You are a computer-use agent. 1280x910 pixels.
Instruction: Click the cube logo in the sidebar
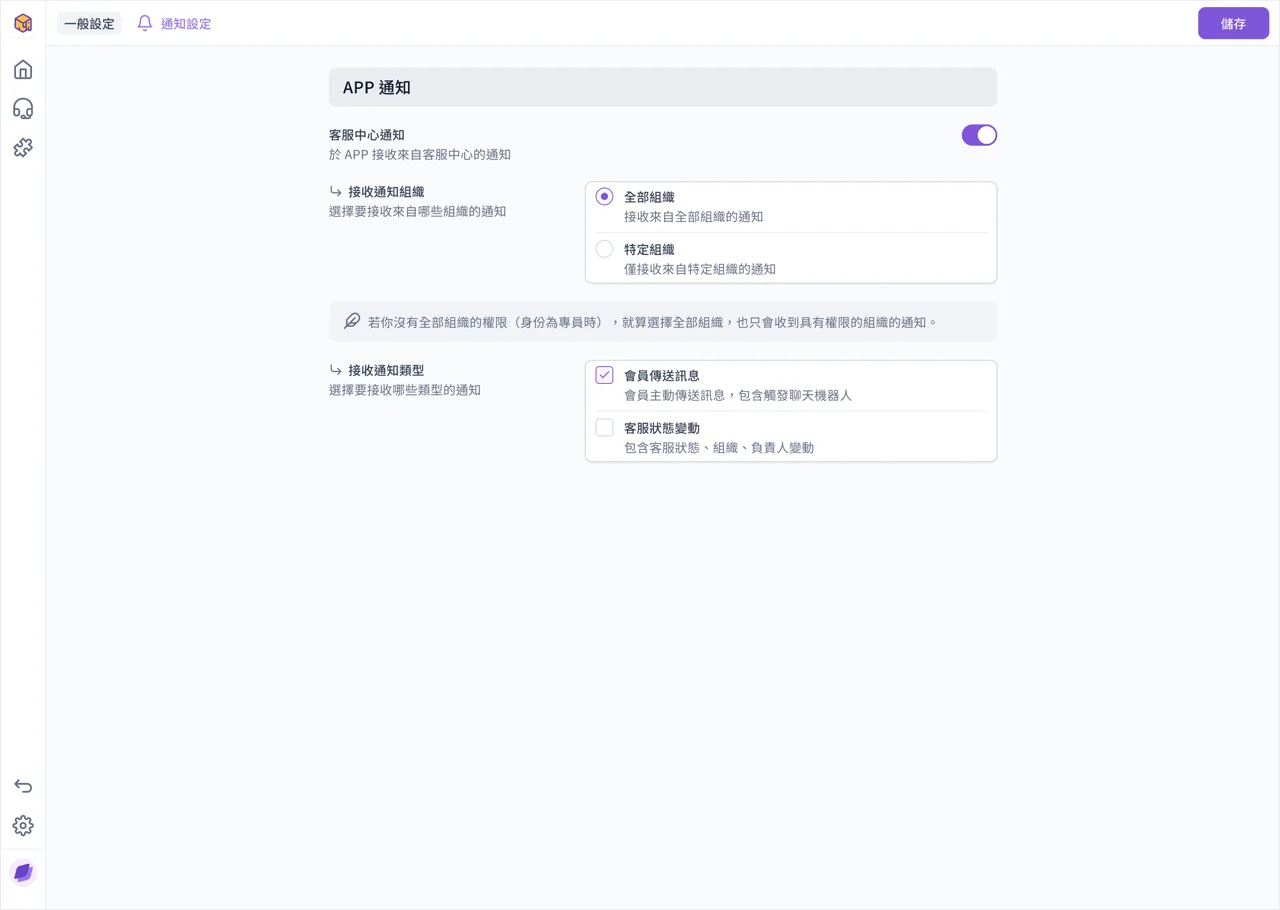click(23, 23)
